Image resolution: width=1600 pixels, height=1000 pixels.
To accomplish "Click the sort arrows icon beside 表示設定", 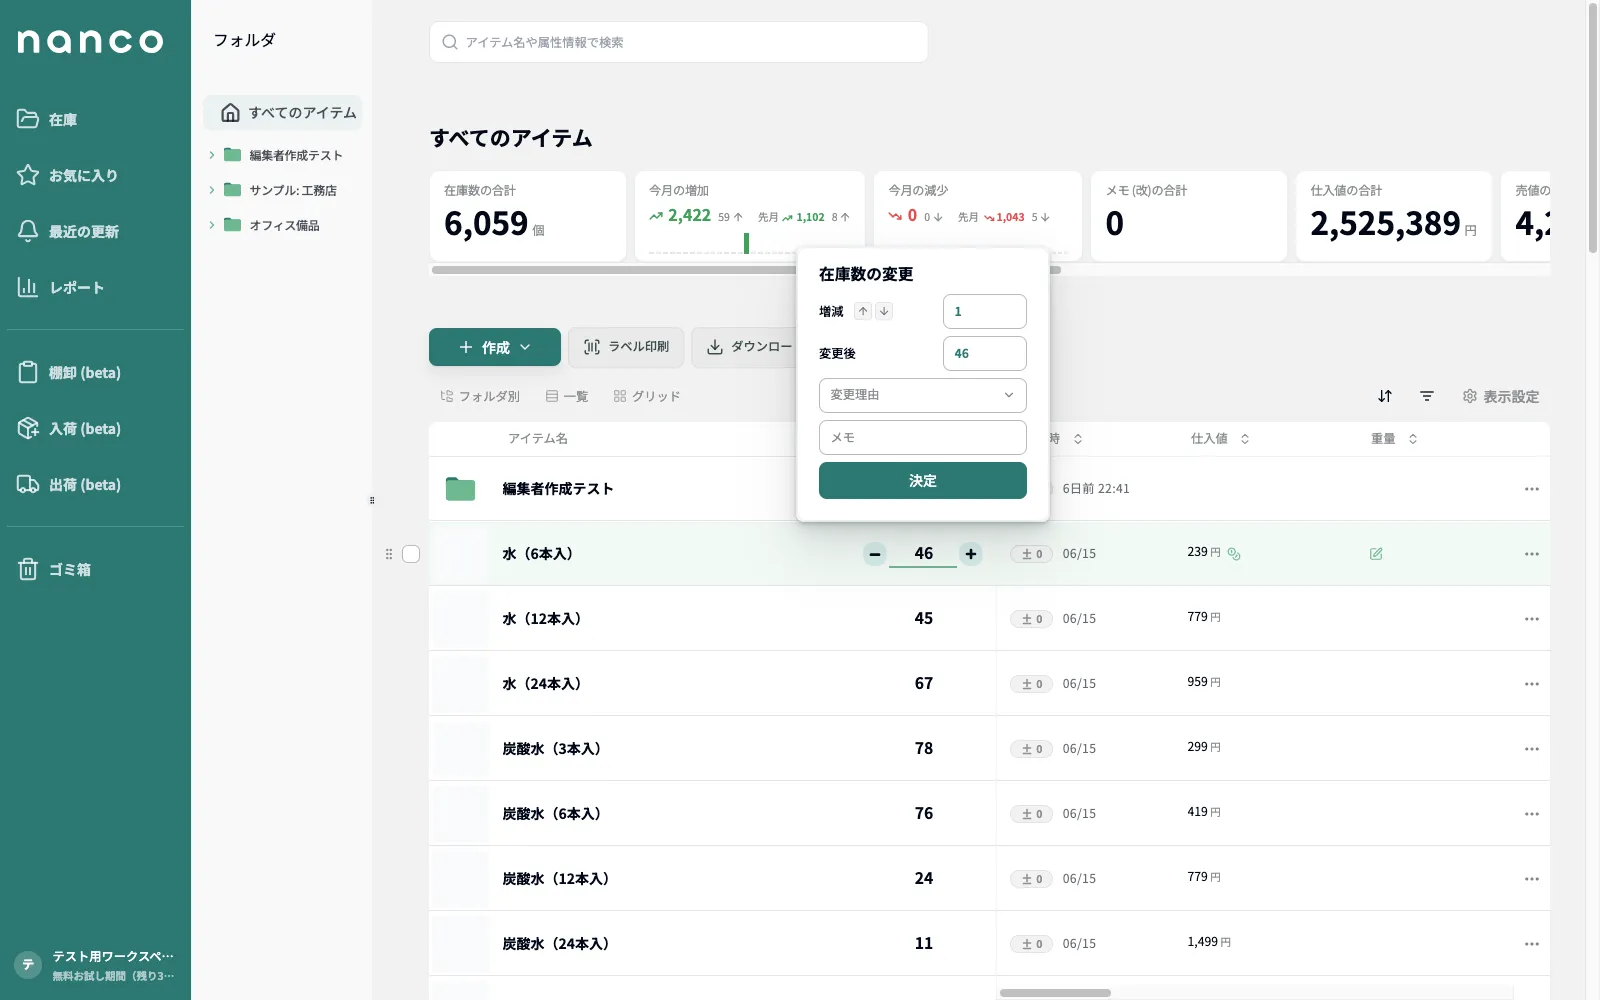I will (x=1385, y=396).
